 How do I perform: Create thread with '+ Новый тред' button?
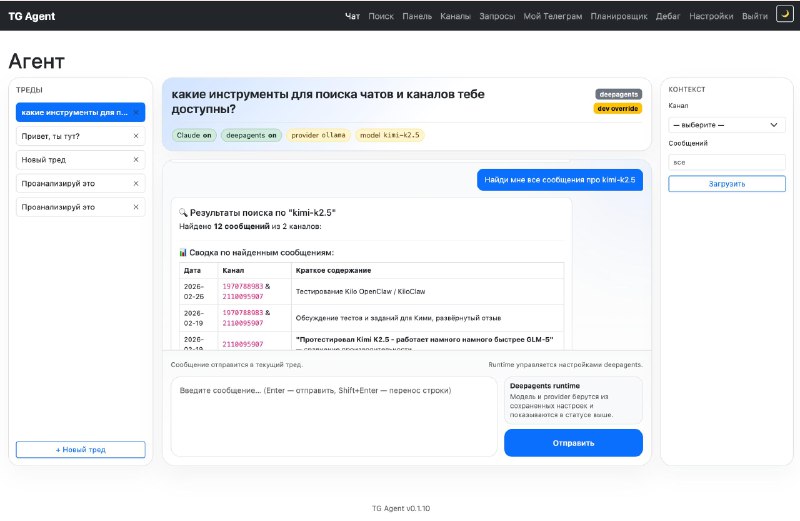(x=81, y=450)
